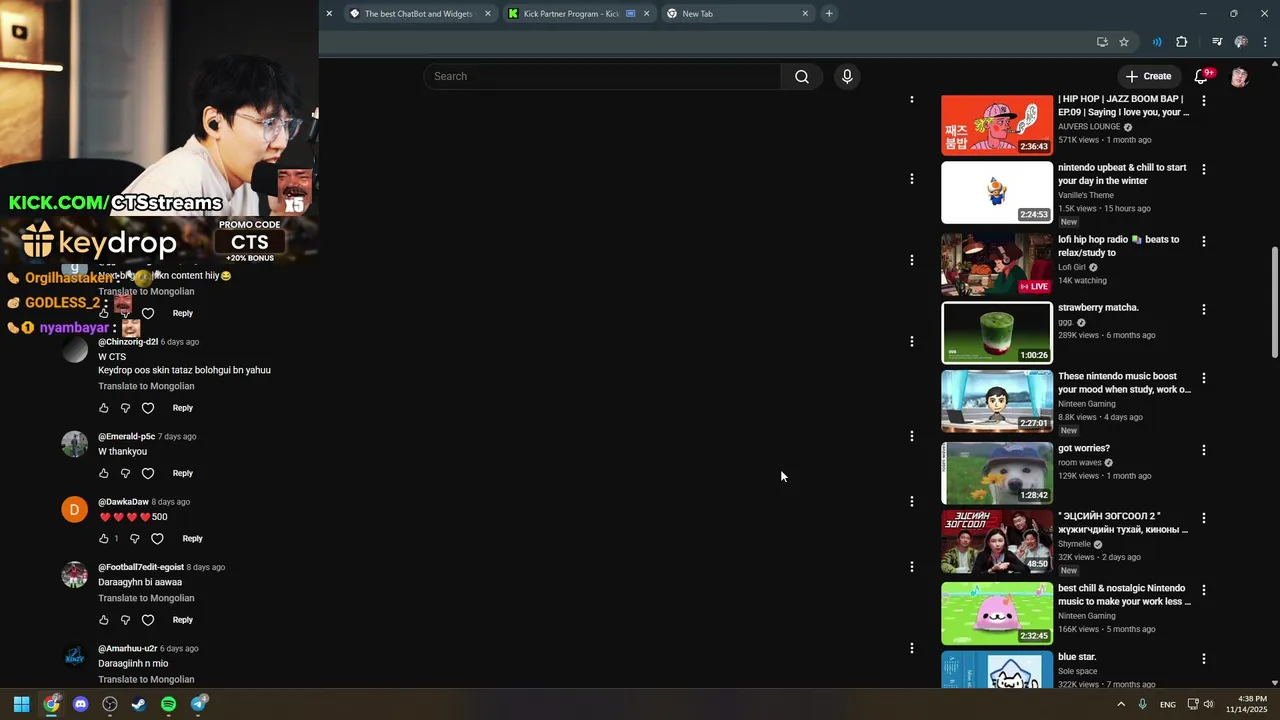The height and width of the screenshot is (720, 1280).
Task: Reply to the @Emerald-p5c comment
Action: (x=182, y=473)
